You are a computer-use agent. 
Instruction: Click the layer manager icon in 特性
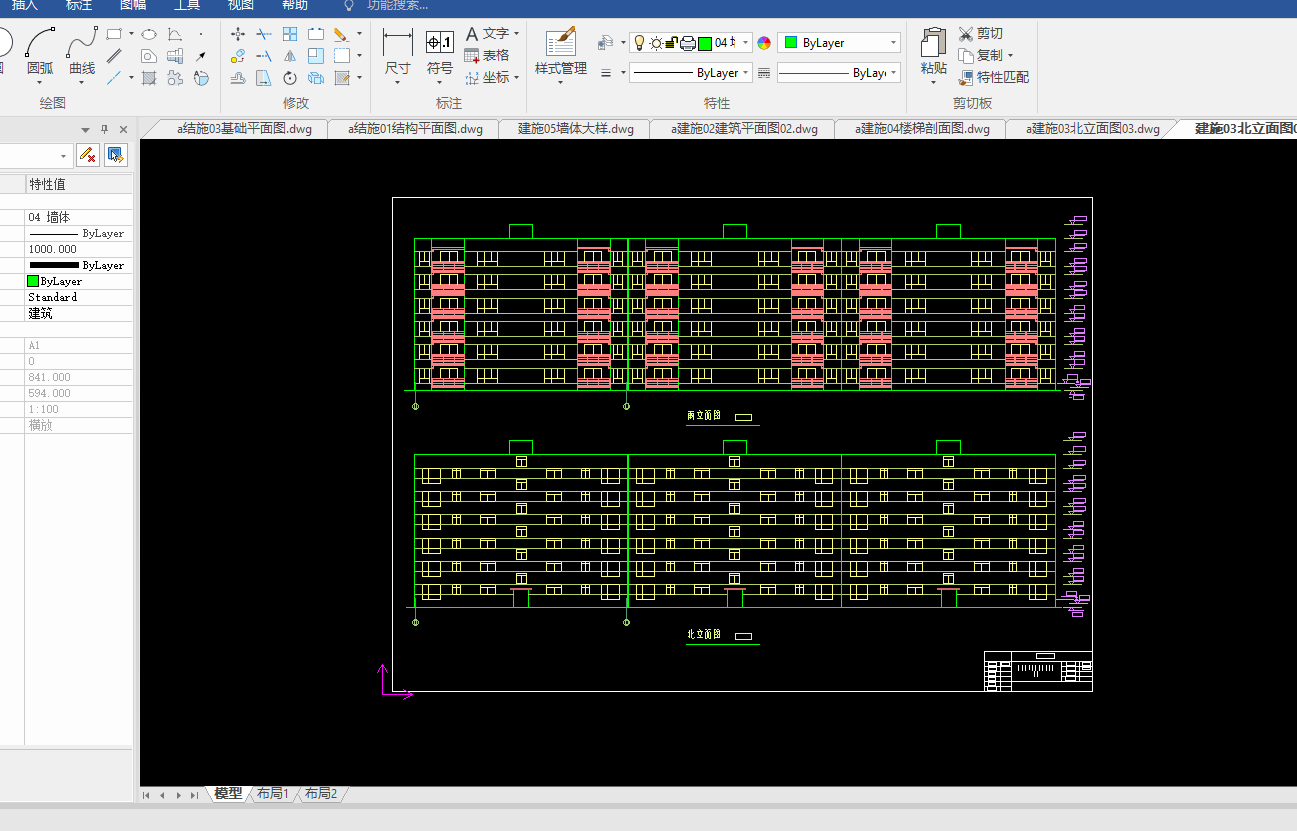coord(605,43)
